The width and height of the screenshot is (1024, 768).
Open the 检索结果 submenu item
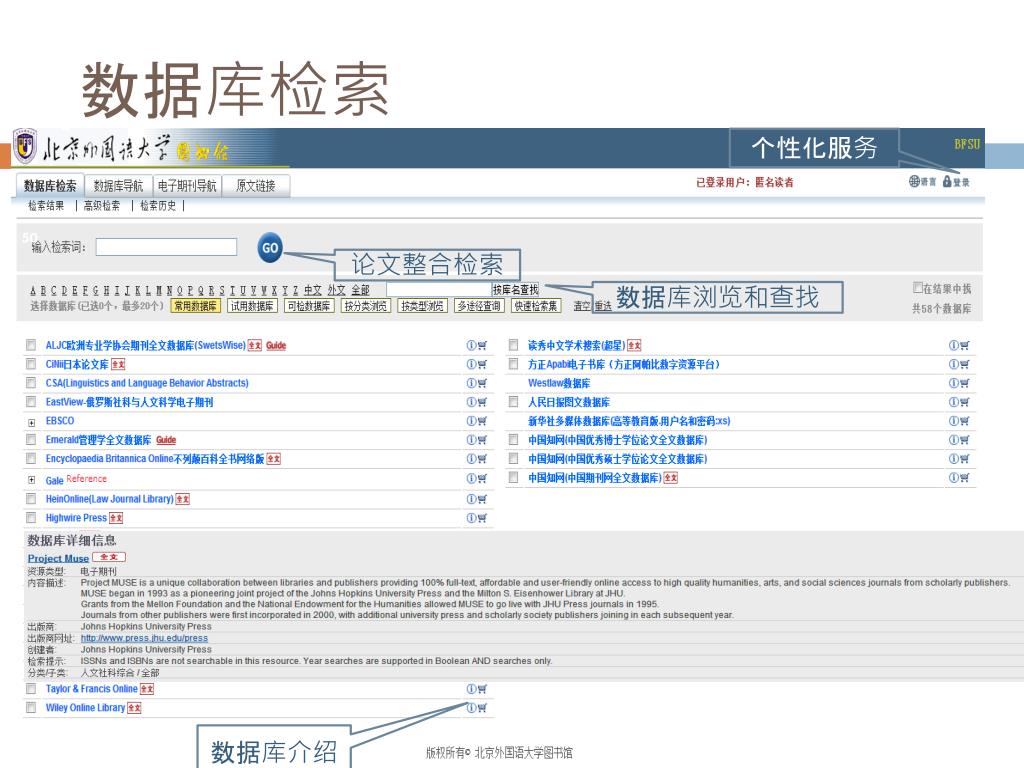pos(46,206)
